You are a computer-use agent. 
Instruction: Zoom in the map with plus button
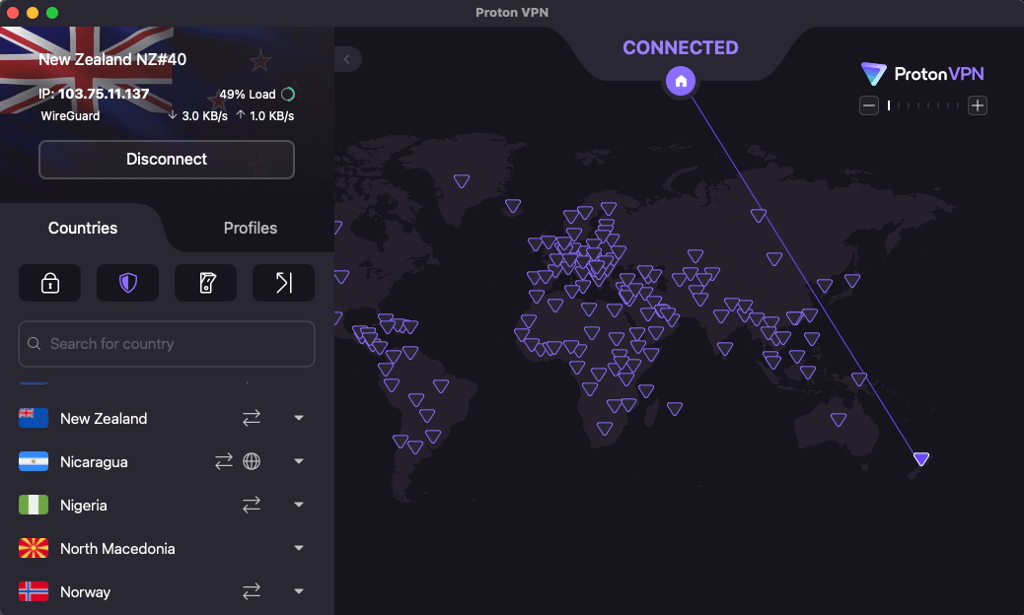pyautogui.click(x=977, y=105)
